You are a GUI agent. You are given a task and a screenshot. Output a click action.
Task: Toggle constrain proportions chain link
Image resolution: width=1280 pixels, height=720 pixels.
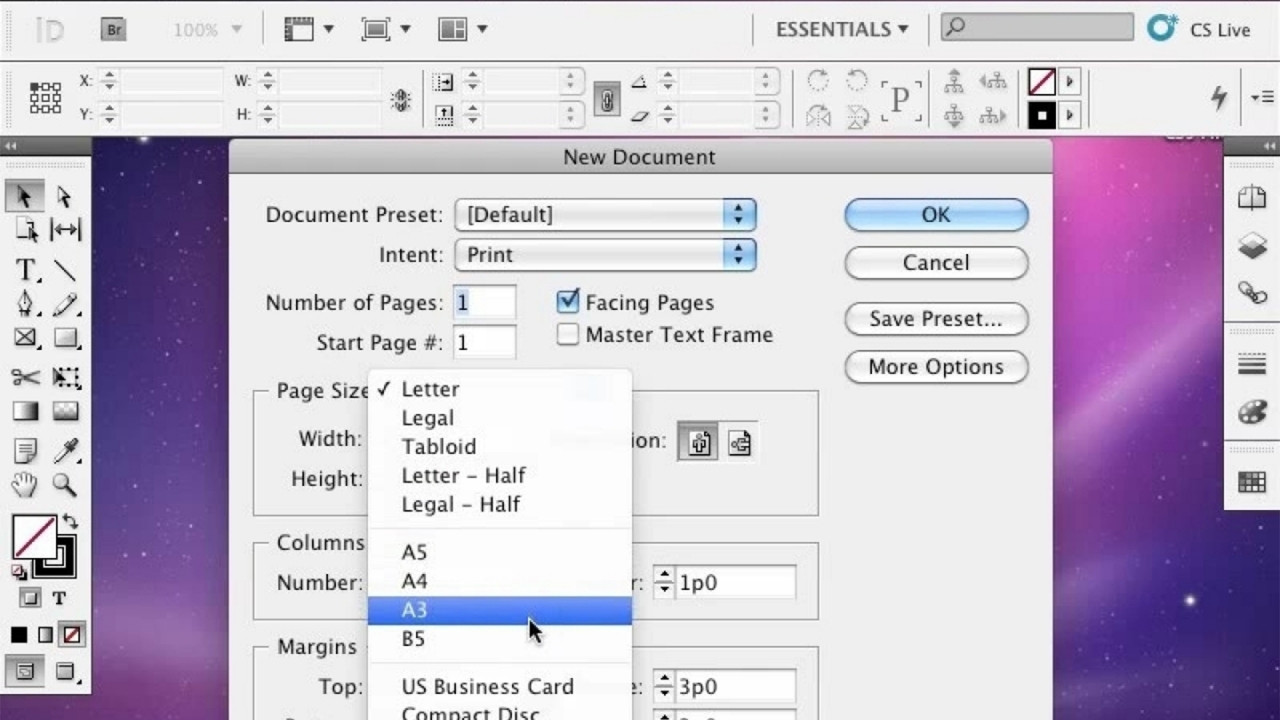pos(606,100)
